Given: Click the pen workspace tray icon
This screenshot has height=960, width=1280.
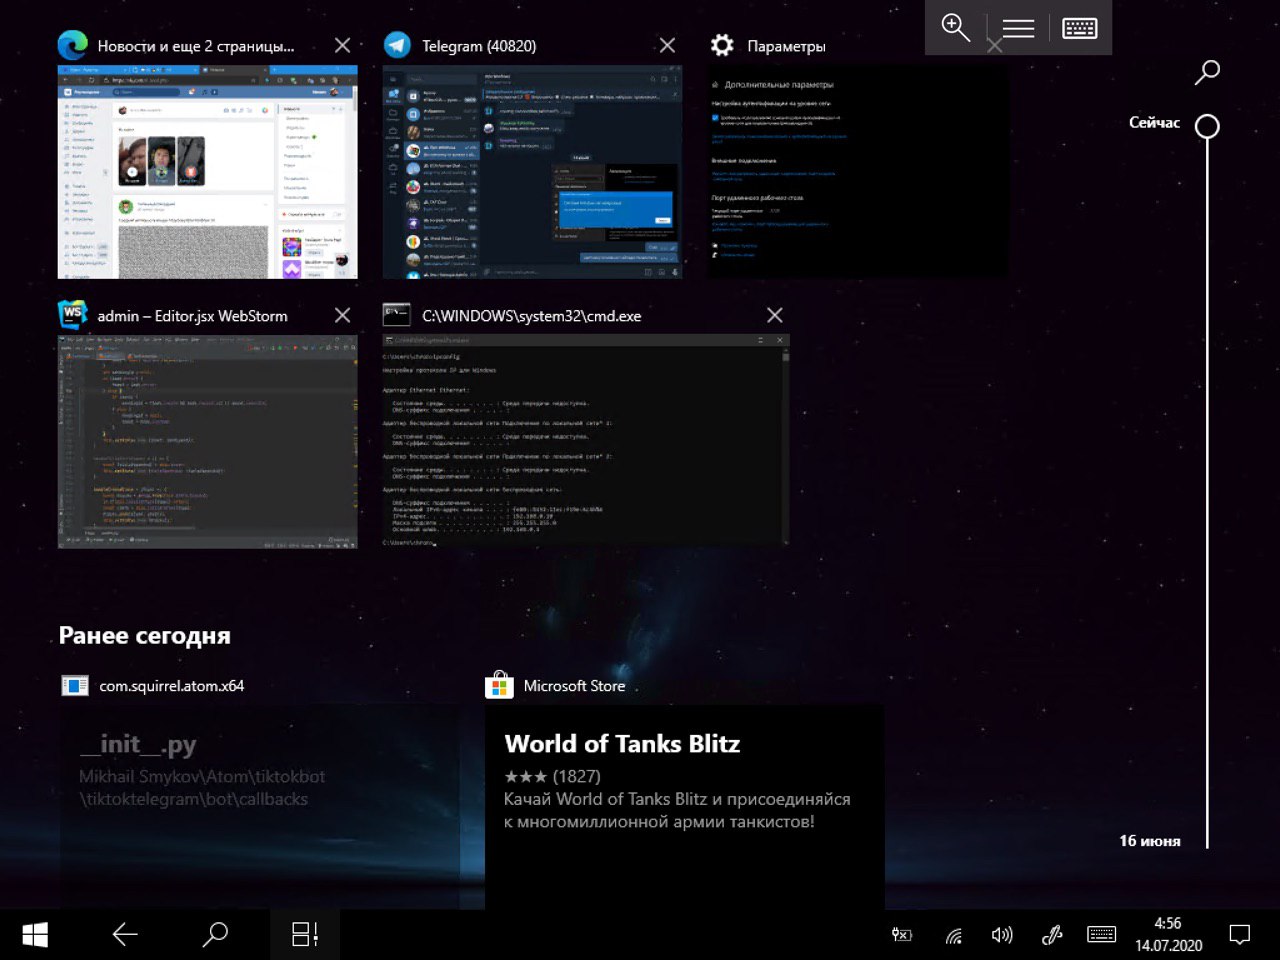Looking at the screenshot, I should pyautogui.click(x=1052, y=935).
